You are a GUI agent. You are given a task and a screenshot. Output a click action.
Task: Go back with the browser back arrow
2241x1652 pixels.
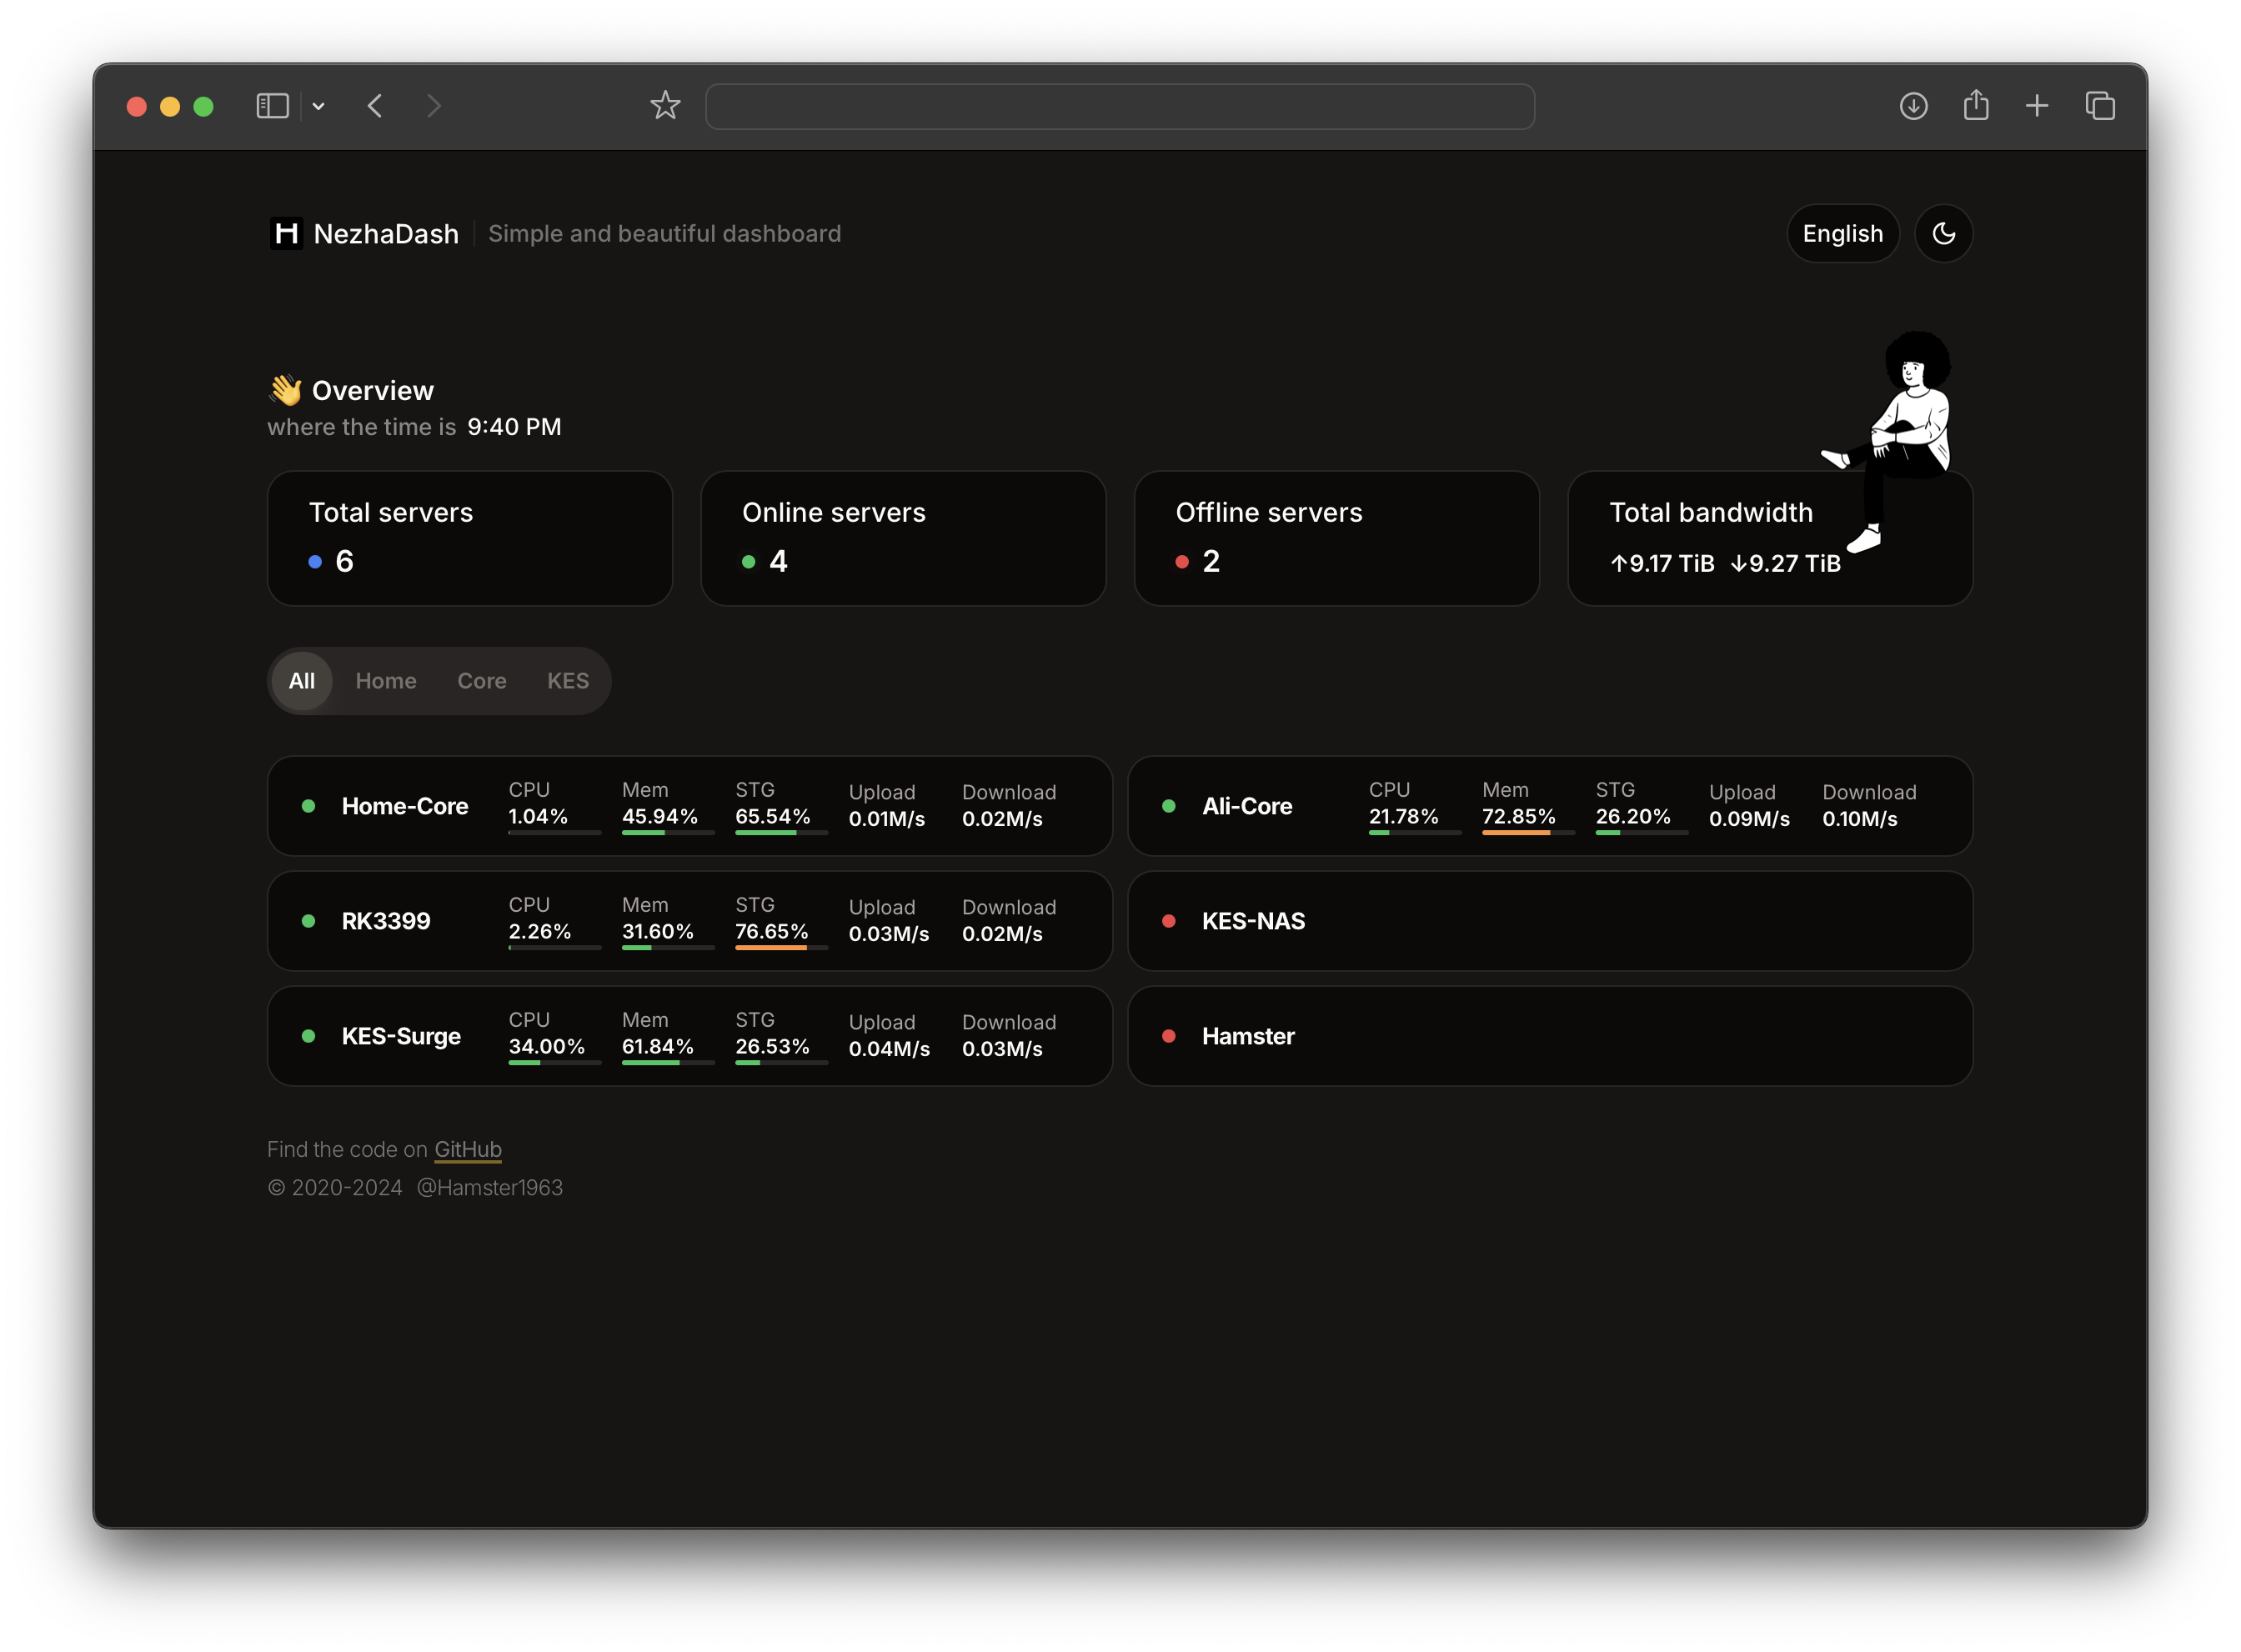(x=375, y=106)
